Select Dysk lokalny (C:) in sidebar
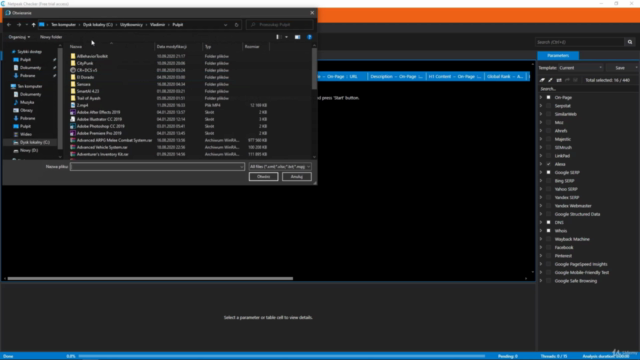Viewport: 640px width, 360px height. (x=35, y=142)
